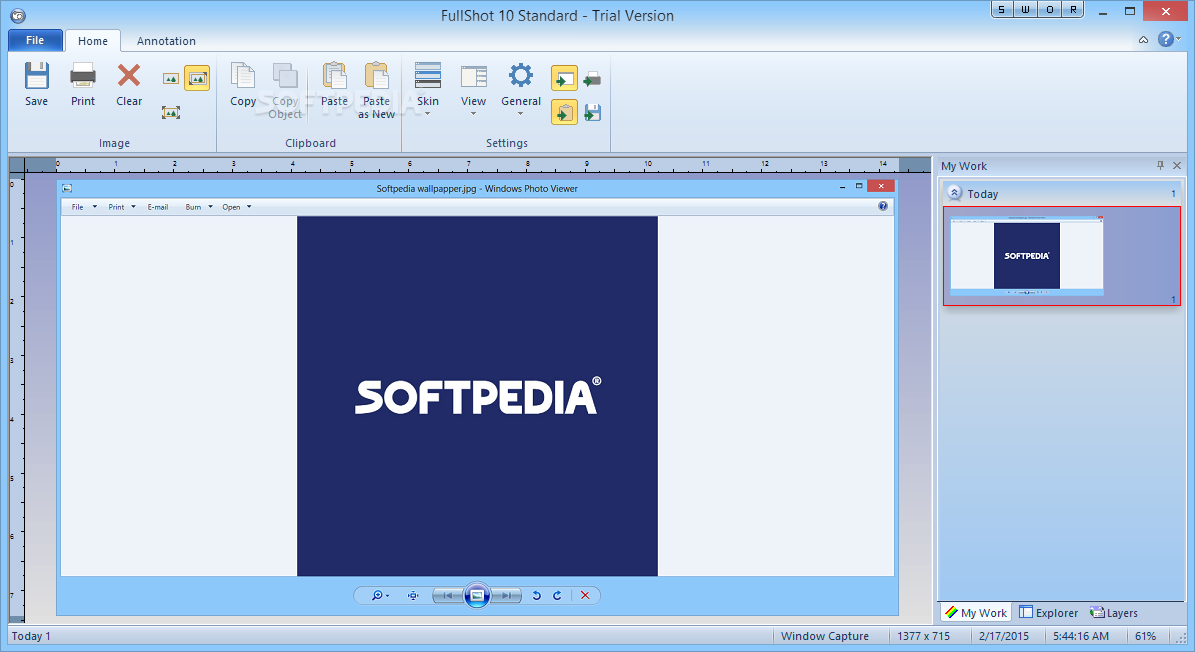Click Paste as New
Screen dimensions: 1195x652
click(x=376, y=90)
